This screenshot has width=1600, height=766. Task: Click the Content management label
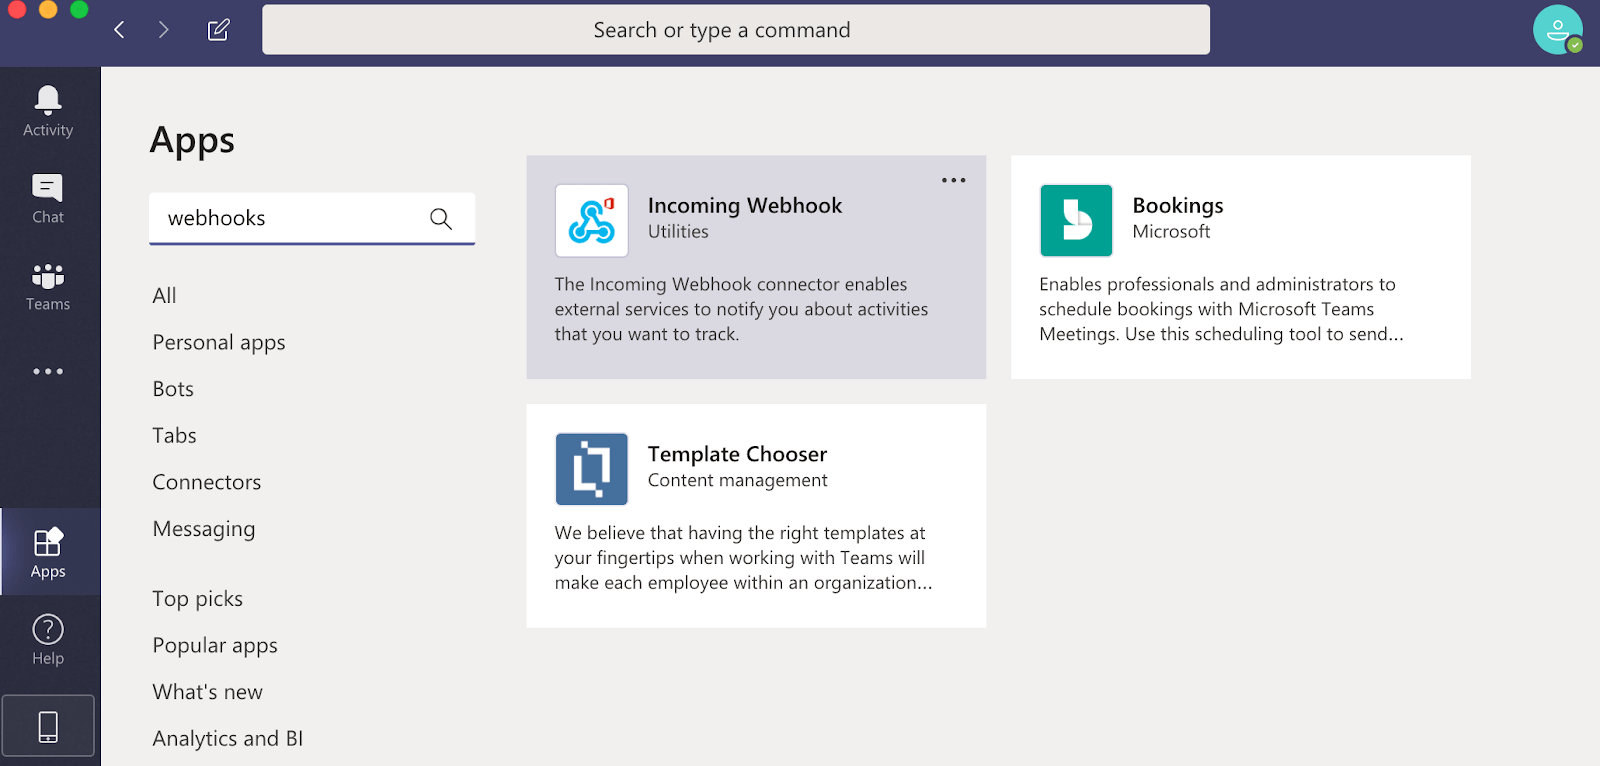click(737, 481)
